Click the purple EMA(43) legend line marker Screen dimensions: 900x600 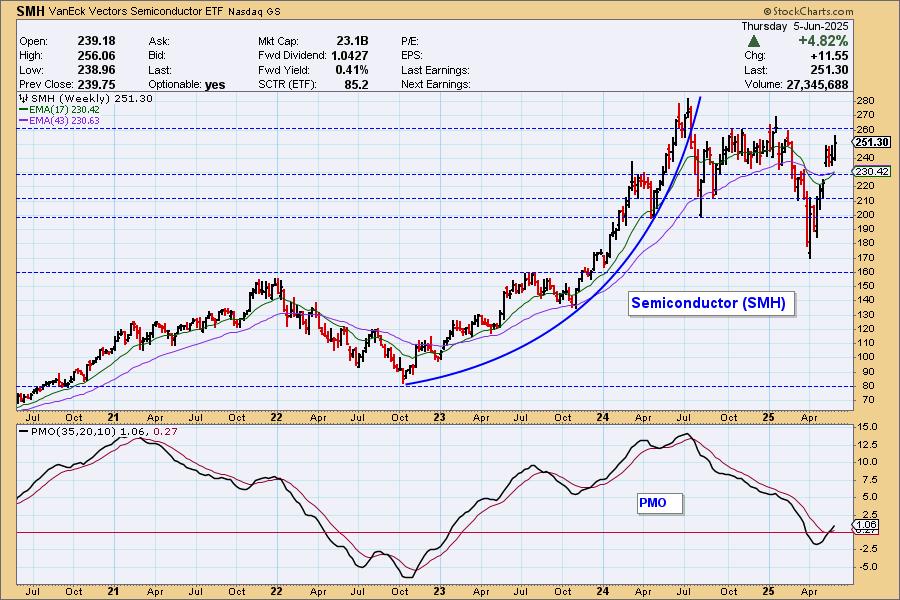tap(24, 121)
